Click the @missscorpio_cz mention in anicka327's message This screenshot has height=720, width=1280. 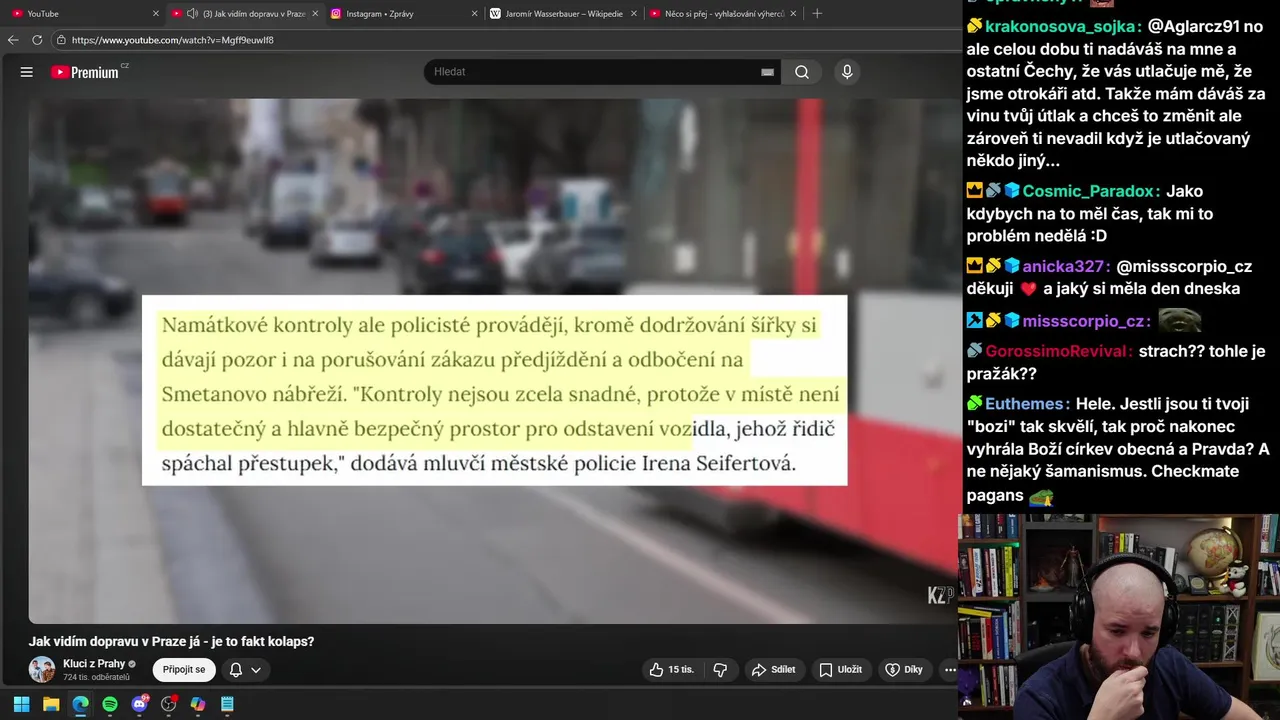tap(1184, 266)
